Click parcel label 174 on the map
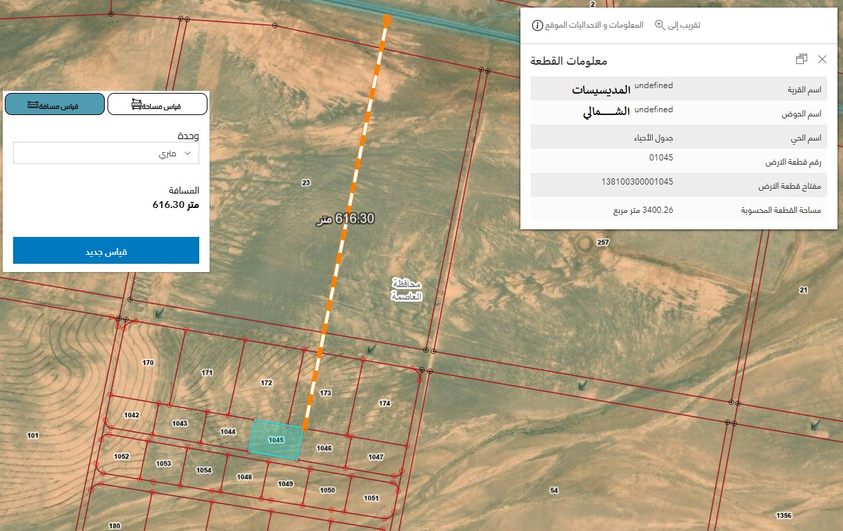Image resolution: width=843 pixels, height=531 pixels. click(384, 403)
